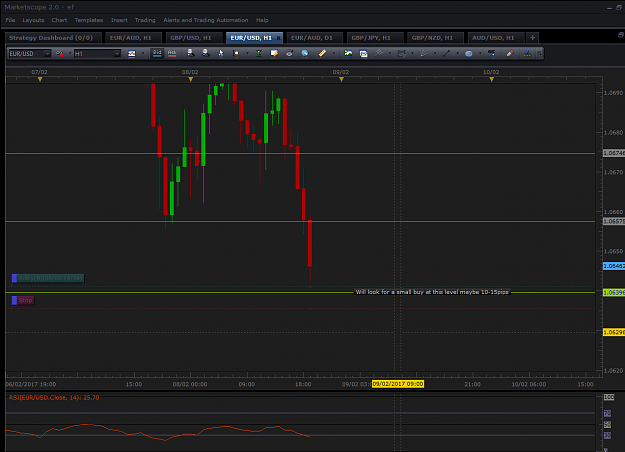Switch to GBP/NZD, H1 tab

pos(435,37)
